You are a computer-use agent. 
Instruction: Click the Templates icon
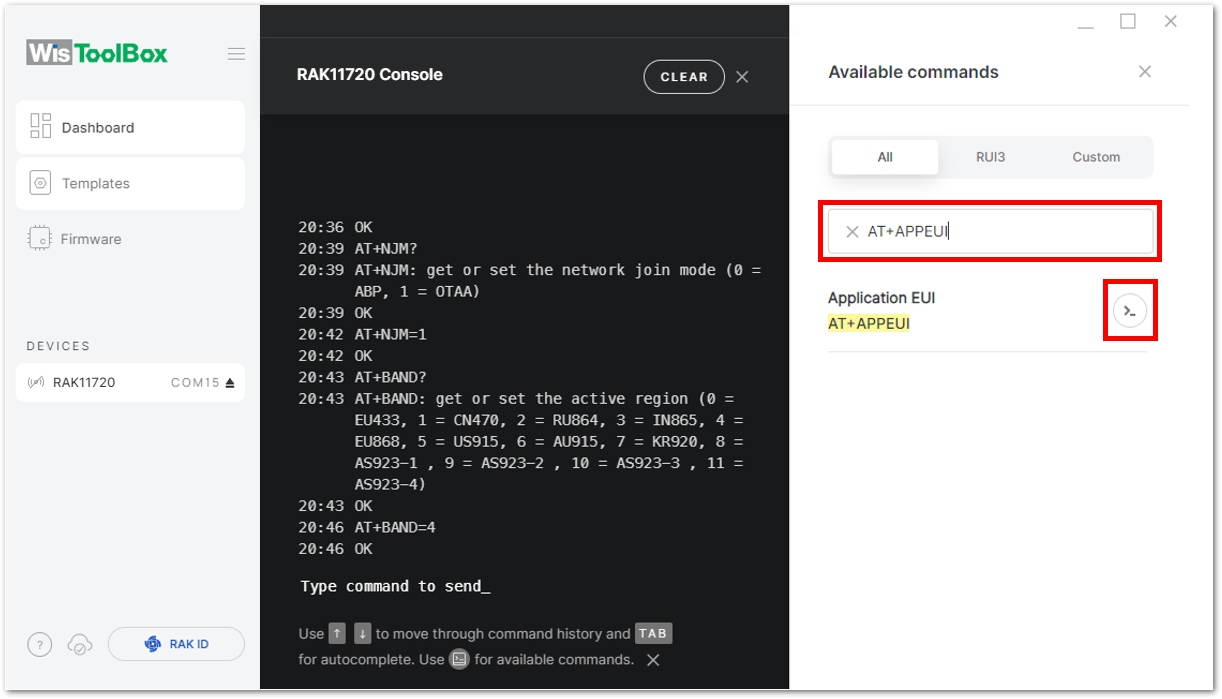click(40, 183)
